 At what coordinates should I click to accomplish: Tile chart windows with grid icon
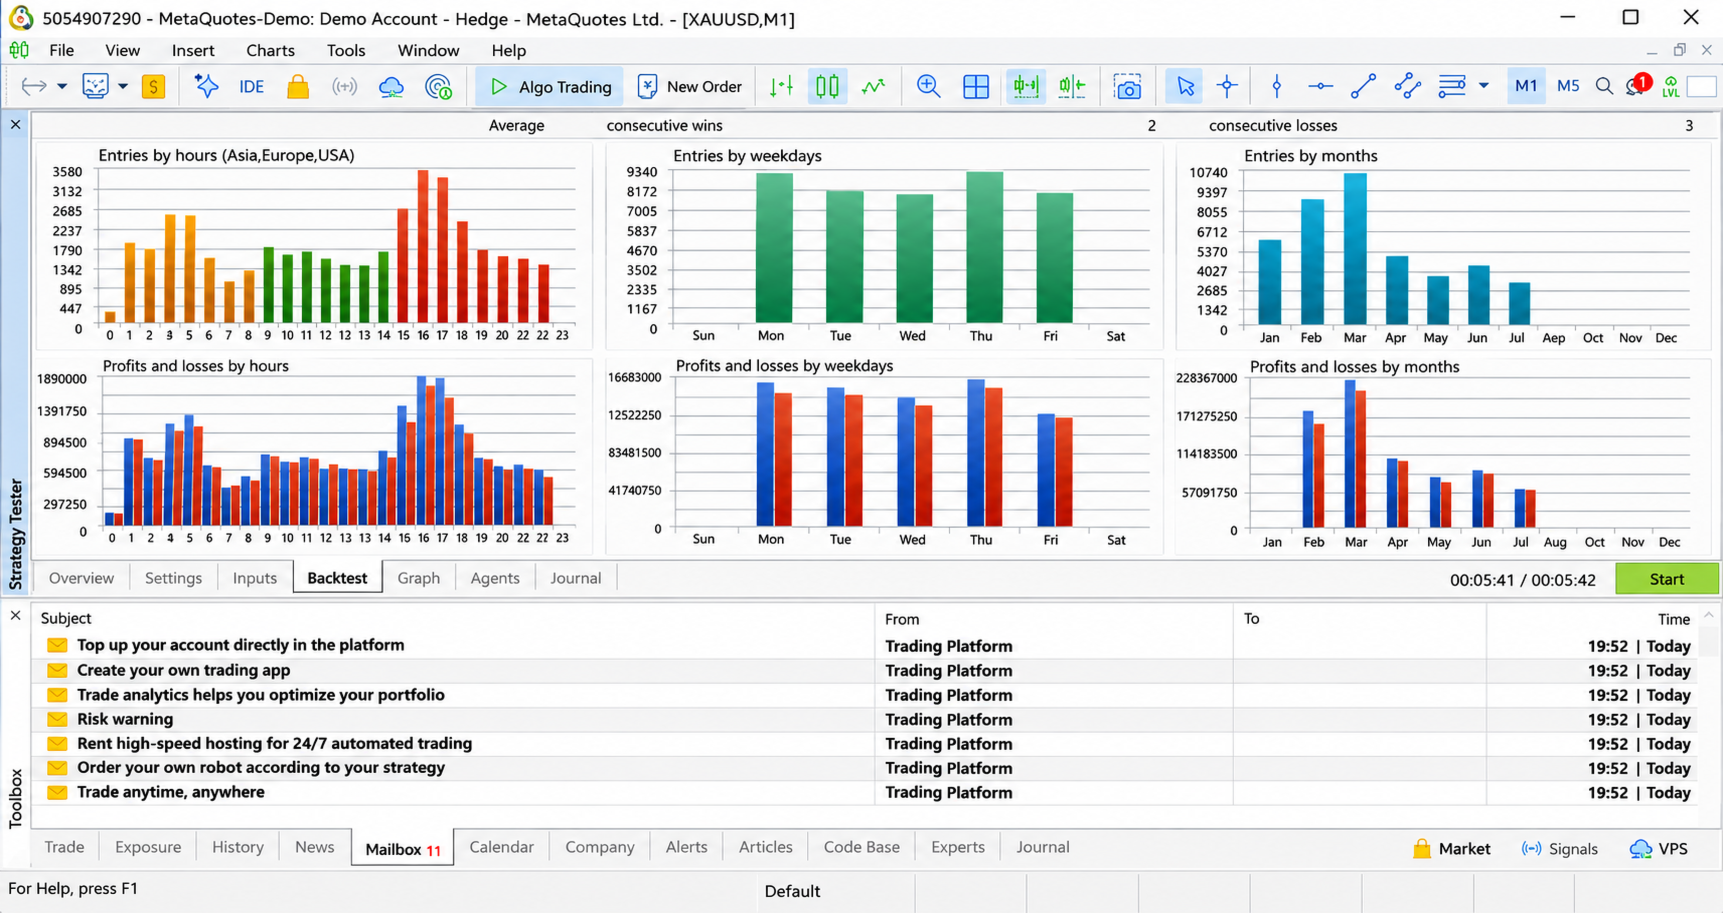976,87
